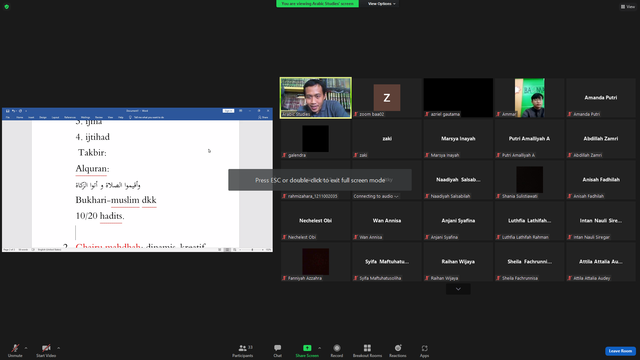Screen dimensions: 640x360
Task: Select Web Layout view in Word status bar
Action: (234, 249)
